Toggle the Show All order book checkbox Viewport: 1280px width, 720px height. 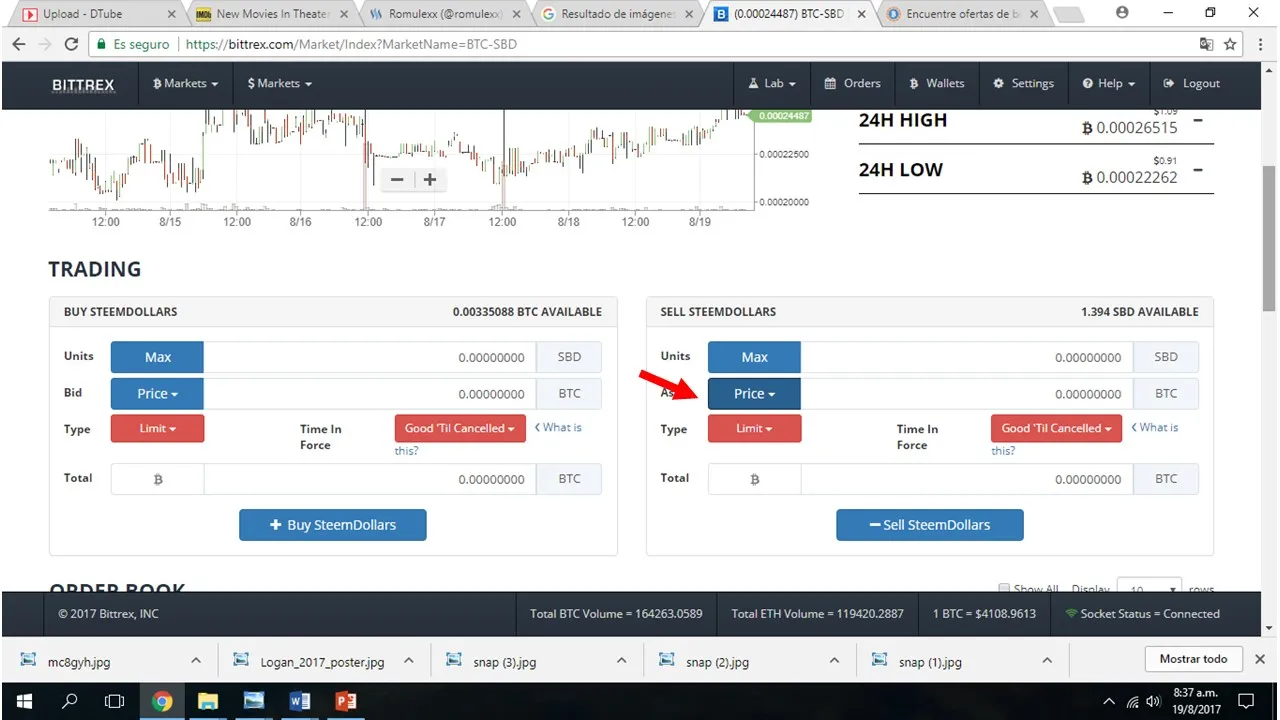point(1004,589)
